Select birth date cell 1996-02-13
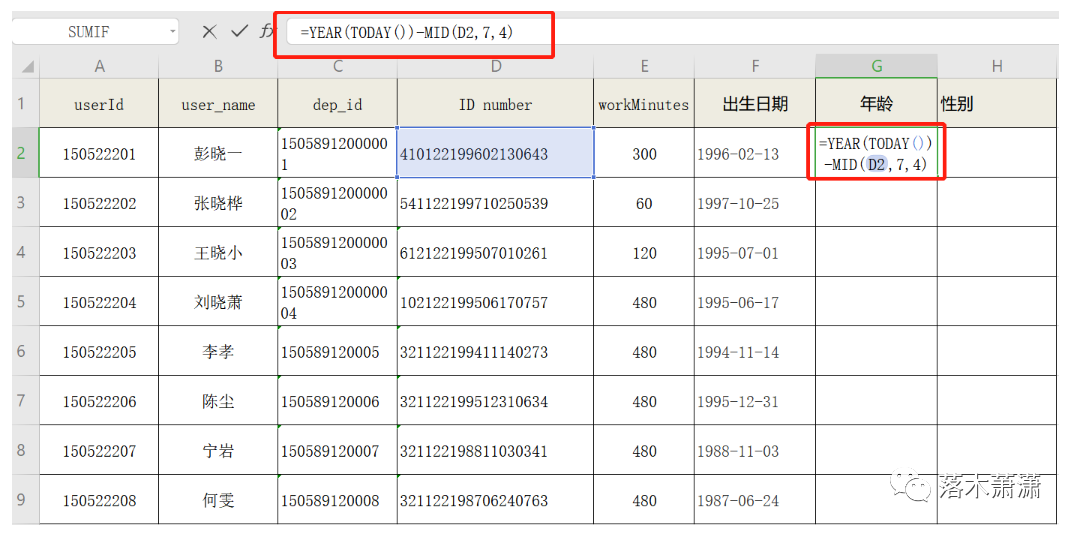This screenshot has width=1076, height=533. [755, 153]
